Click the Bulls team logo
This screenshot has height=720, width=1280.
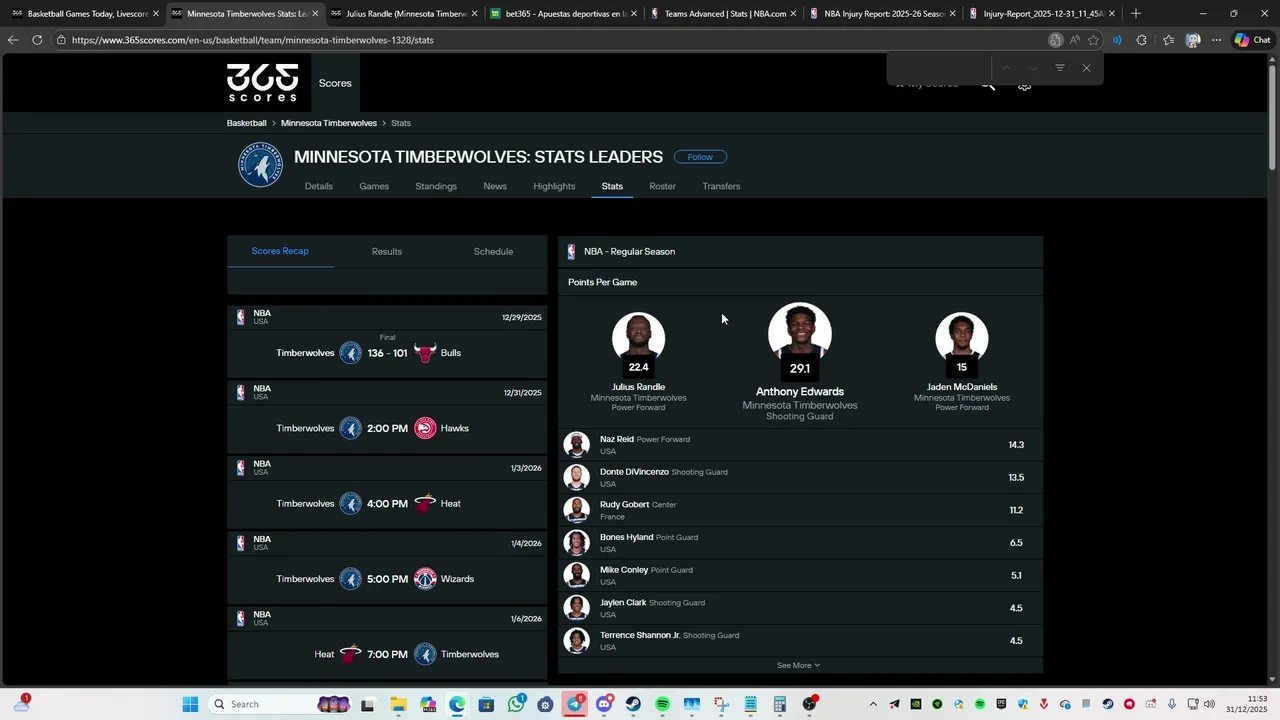coord(425,353)
